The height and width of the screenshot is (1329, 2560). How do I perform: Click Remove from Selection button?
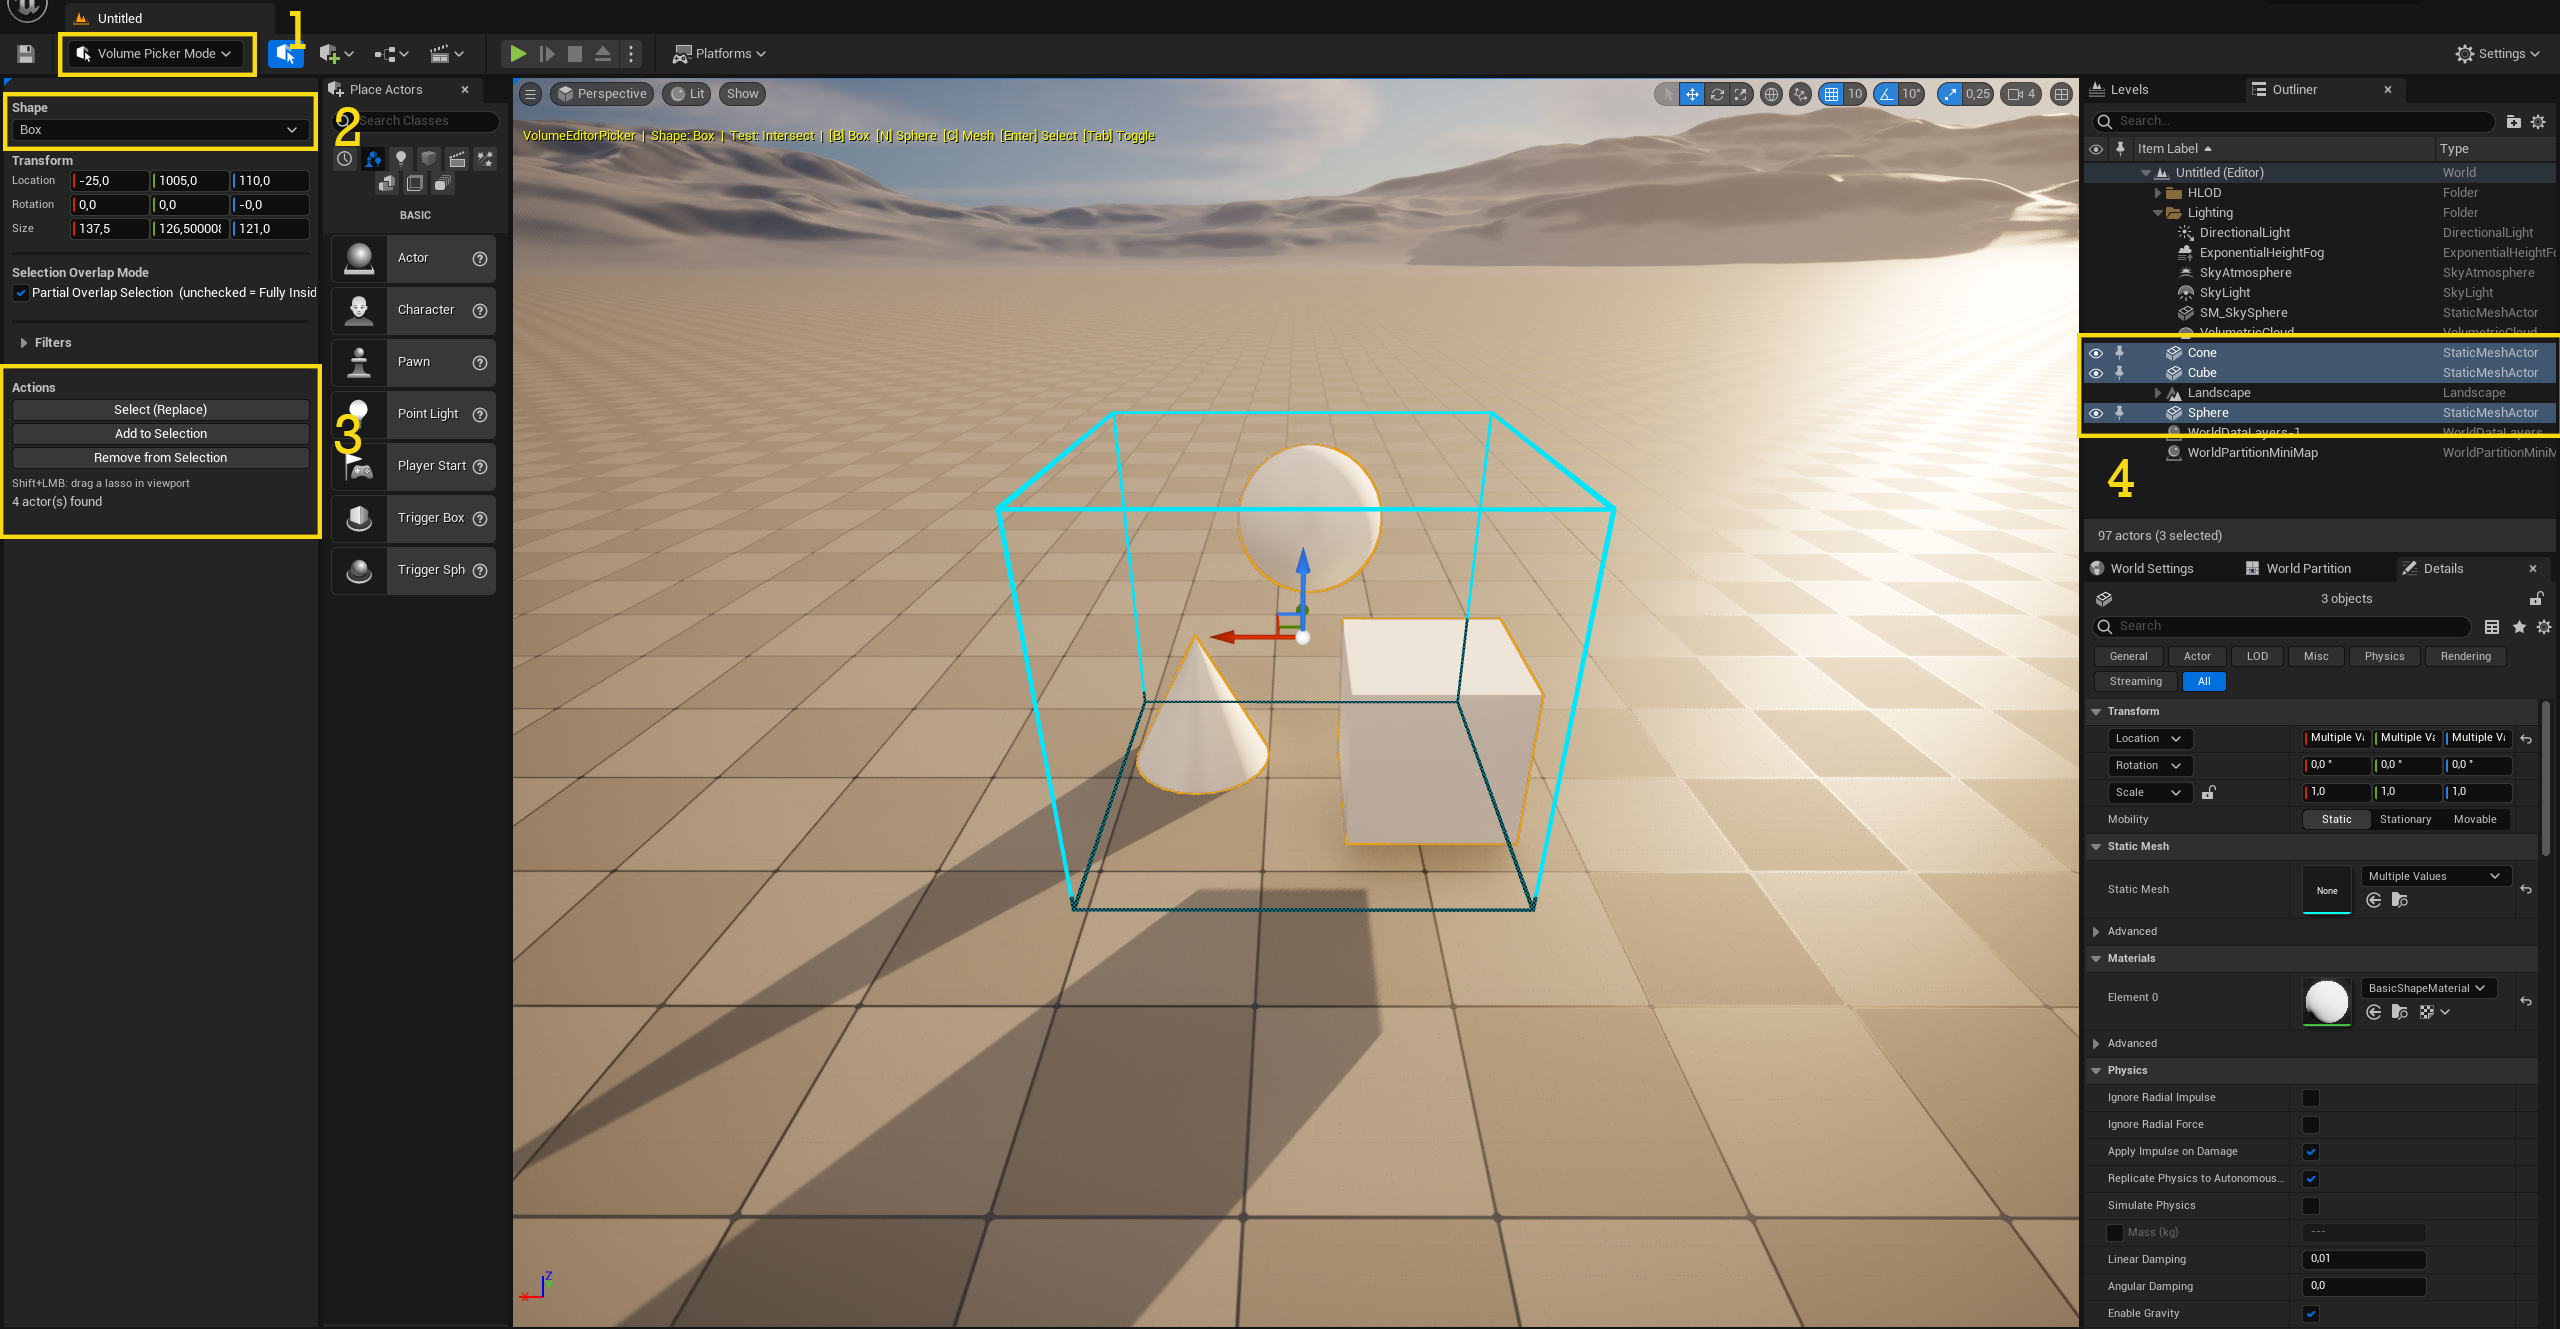[160, 458]
